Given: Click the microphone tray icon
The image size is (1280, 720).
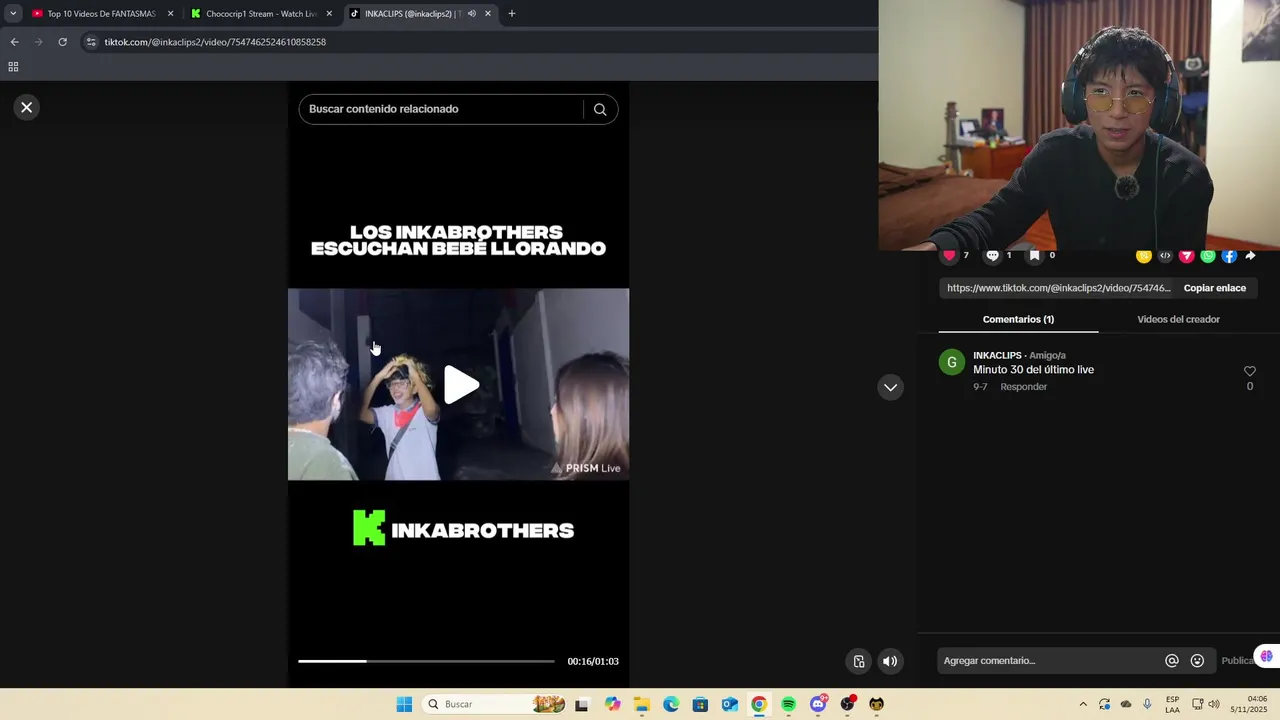Looking at the screenshot, I should click(1147, 704).
